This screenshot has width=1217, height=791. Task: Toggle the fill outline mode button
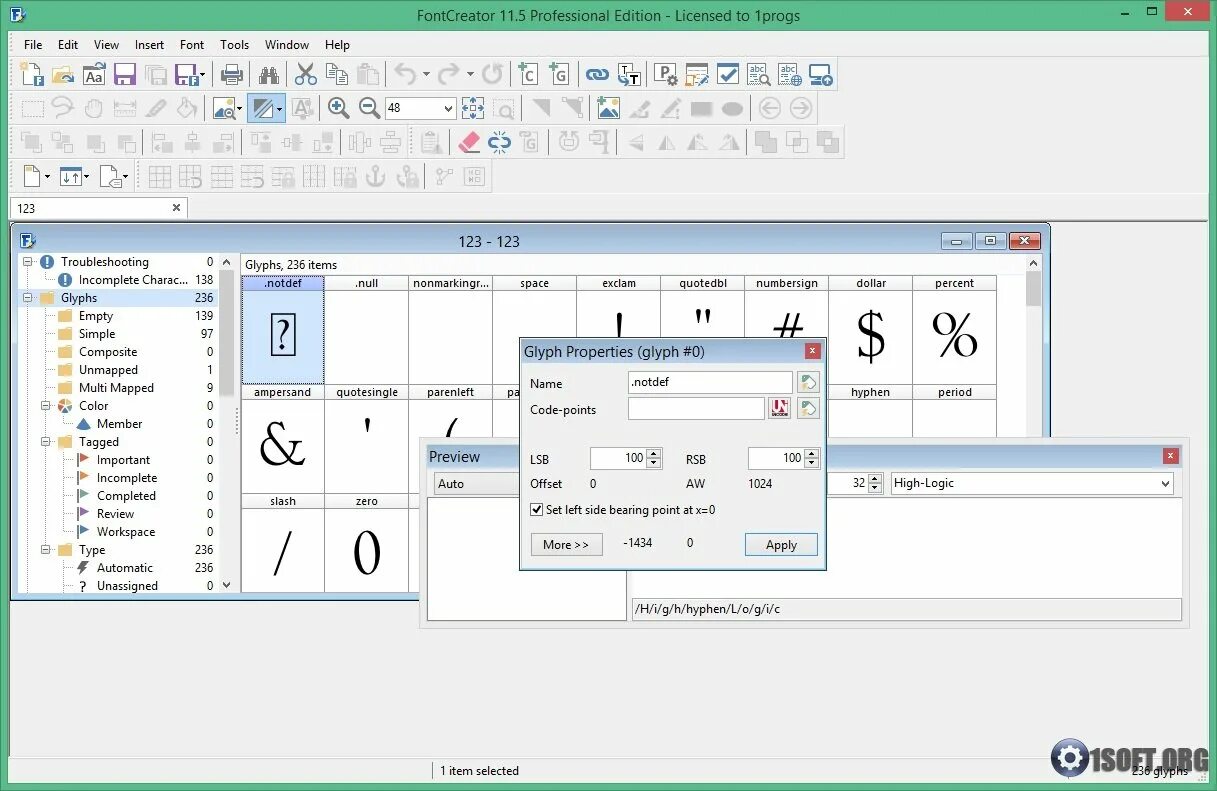pyautogui.click(x=266, y=108)
